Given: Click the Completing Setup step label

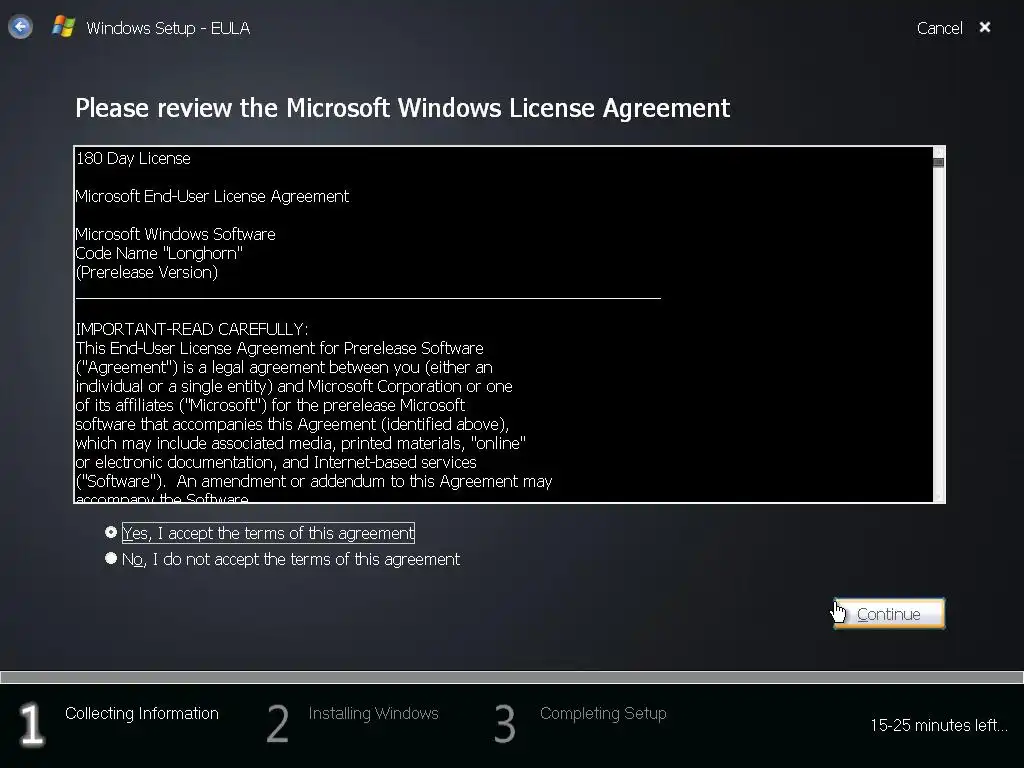Looking at the screenshot, I should tap(603, 713).
